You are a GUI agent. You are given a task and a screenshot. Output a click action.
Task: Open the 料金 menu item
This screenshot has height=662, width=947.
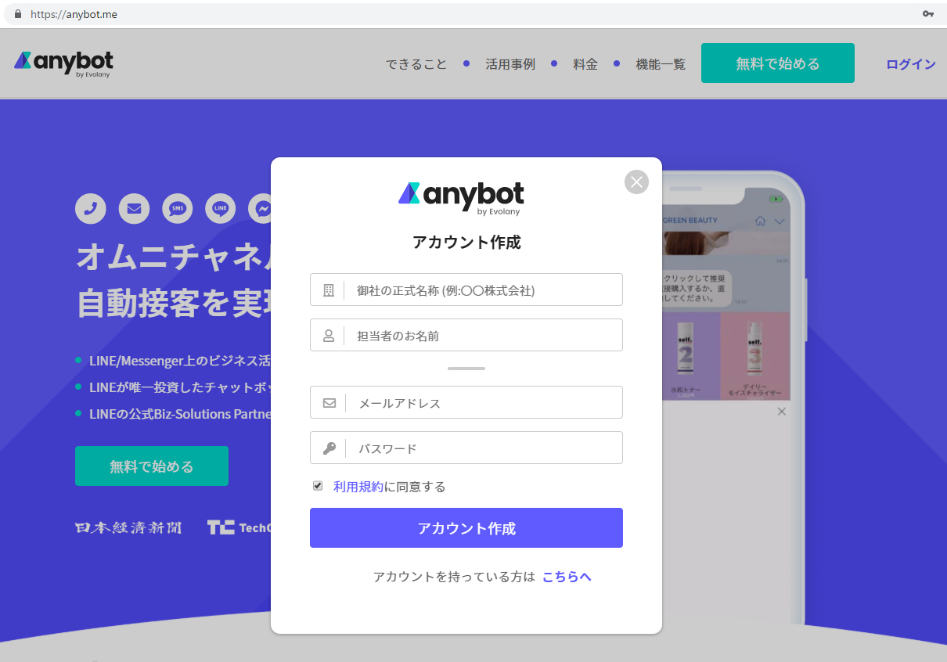585,64
